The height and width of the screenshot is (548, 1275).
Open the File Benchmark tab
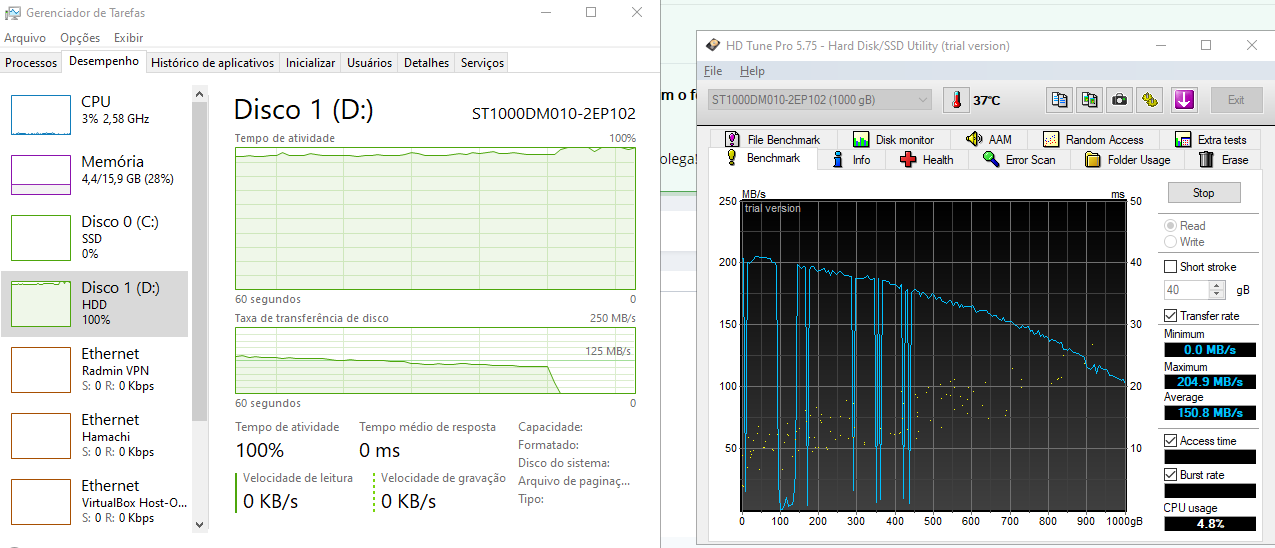point(772,139)
